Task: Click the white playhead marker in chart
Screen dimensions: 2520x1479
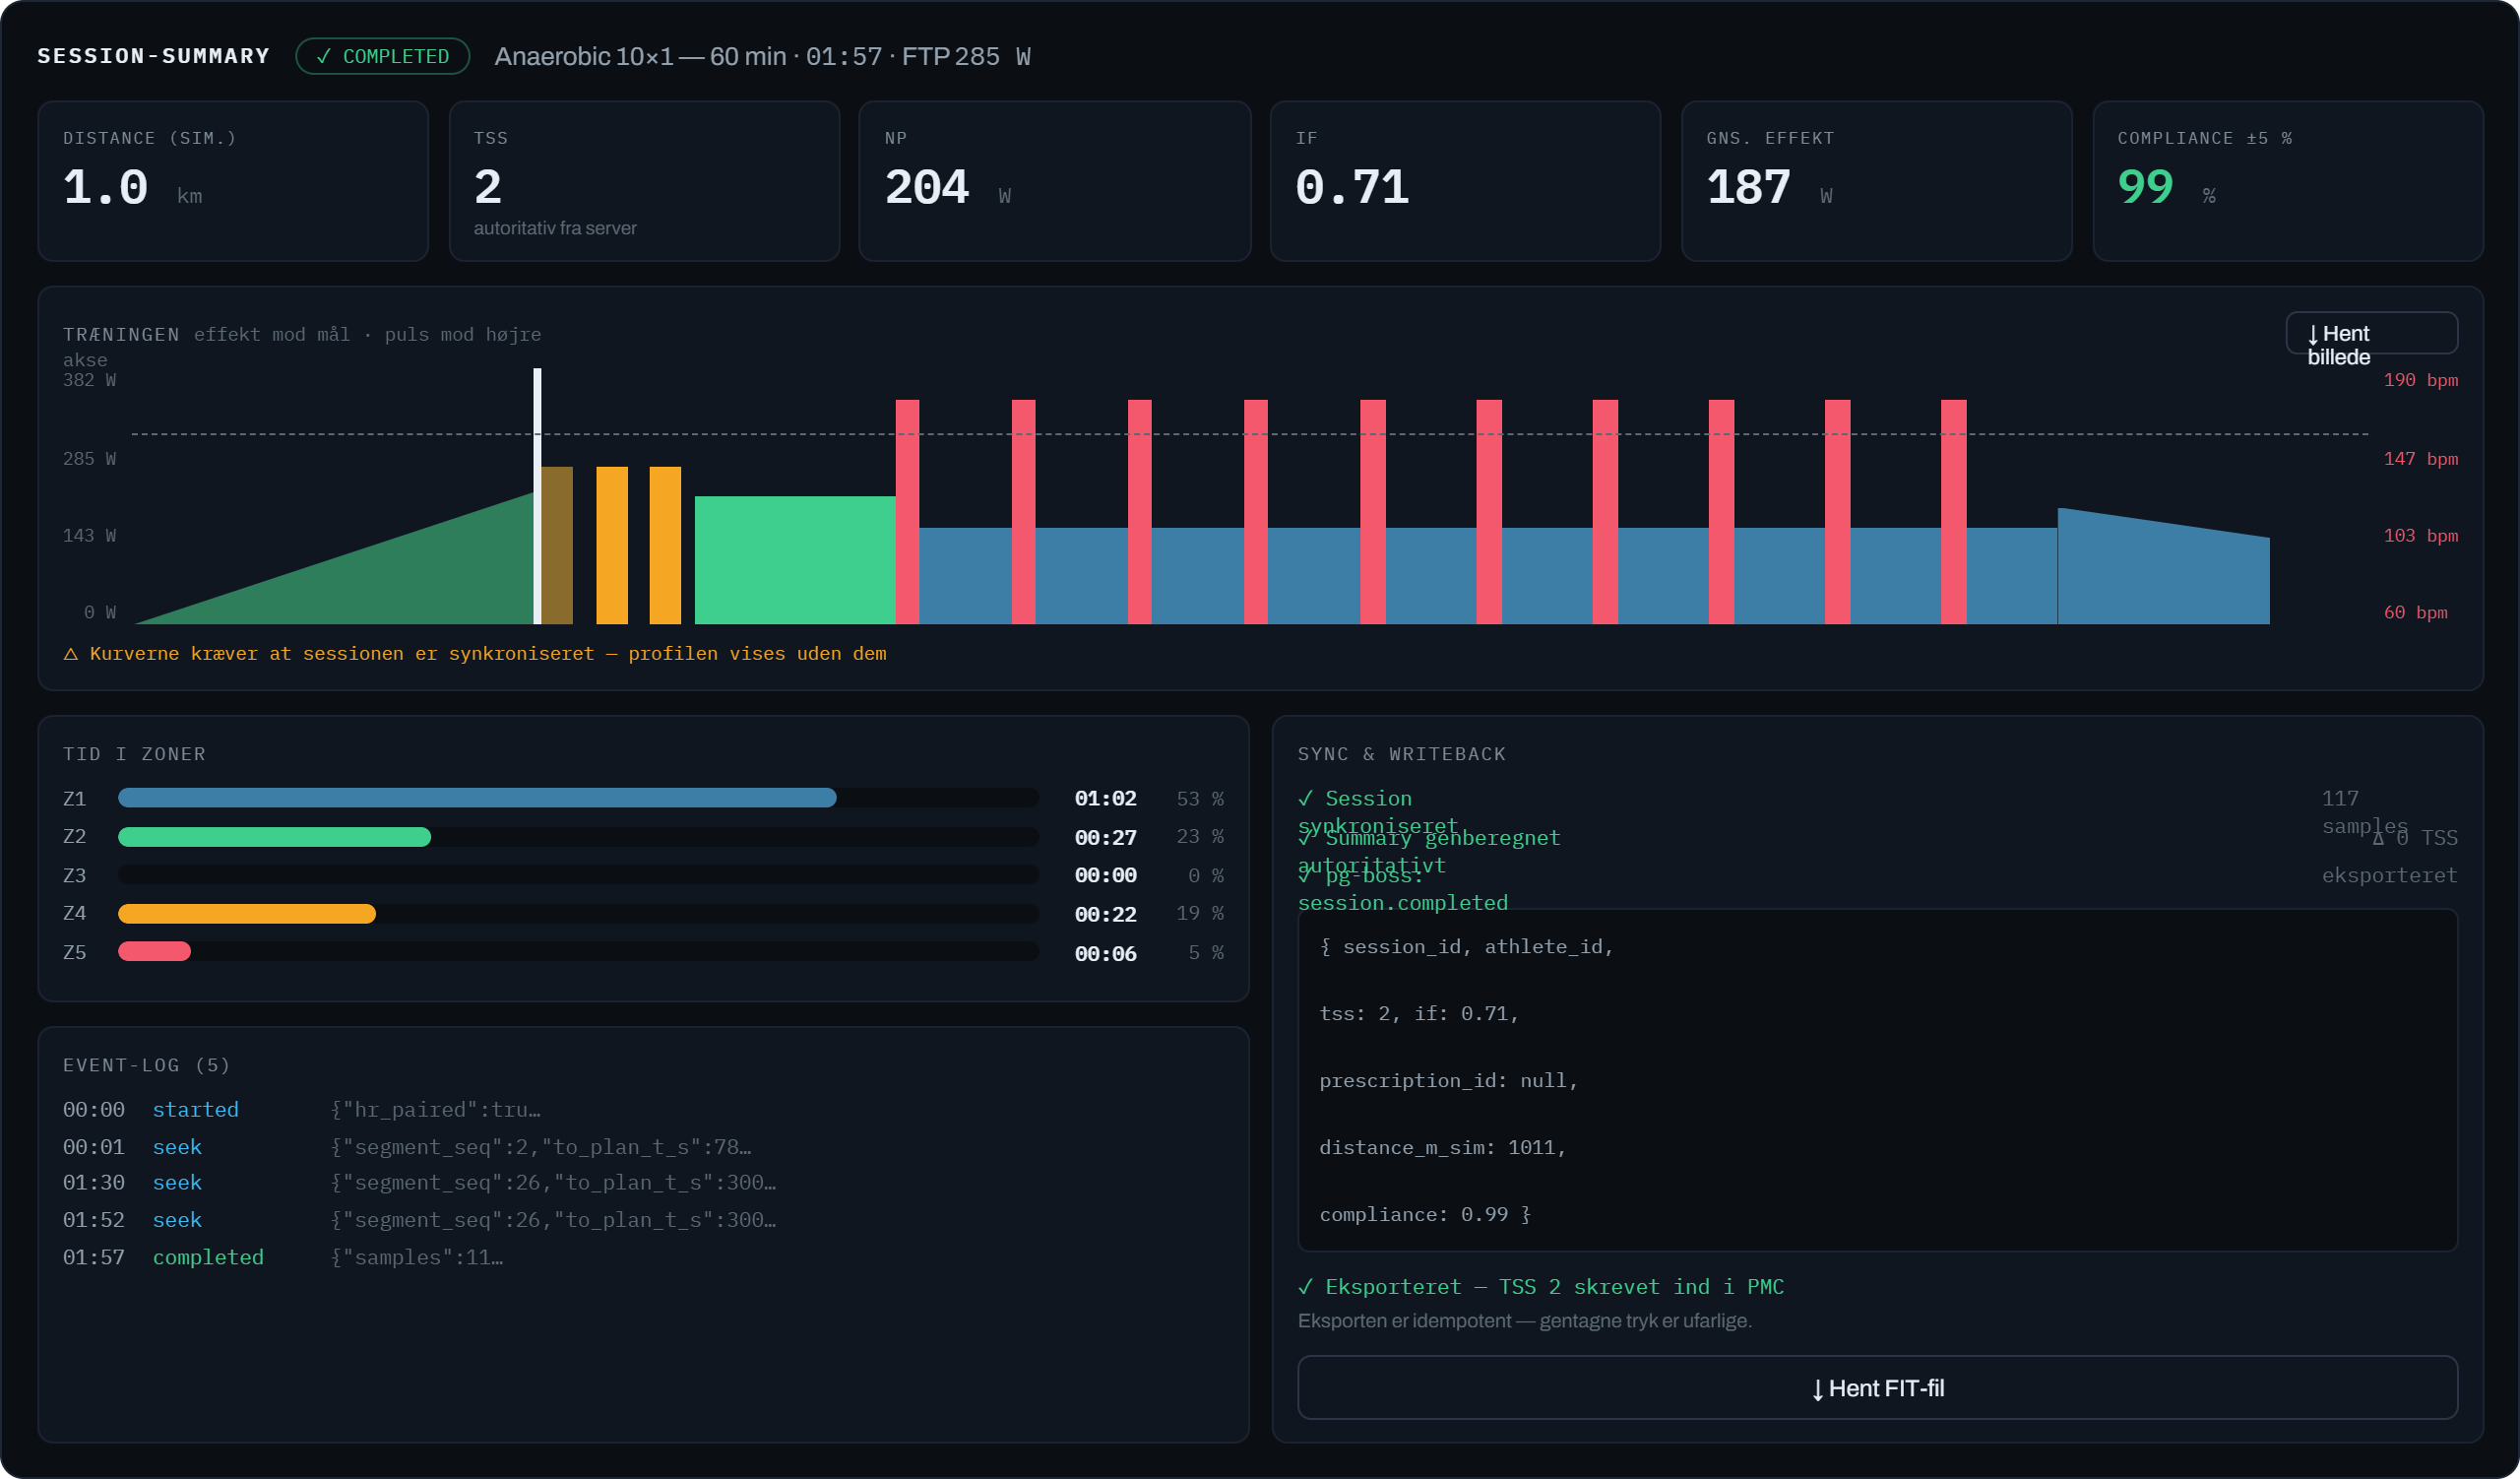Action: pos(537,496)
